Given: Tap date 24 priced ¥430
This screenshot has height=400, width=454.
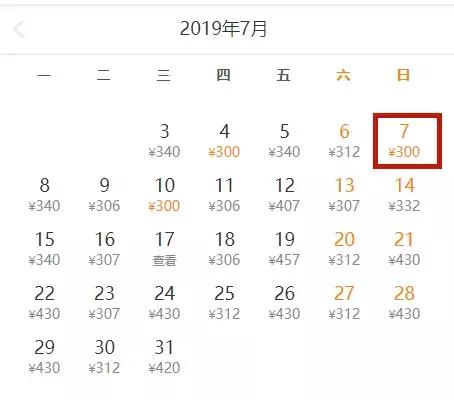Looking at the screenshot, I should tap(164, 303).
